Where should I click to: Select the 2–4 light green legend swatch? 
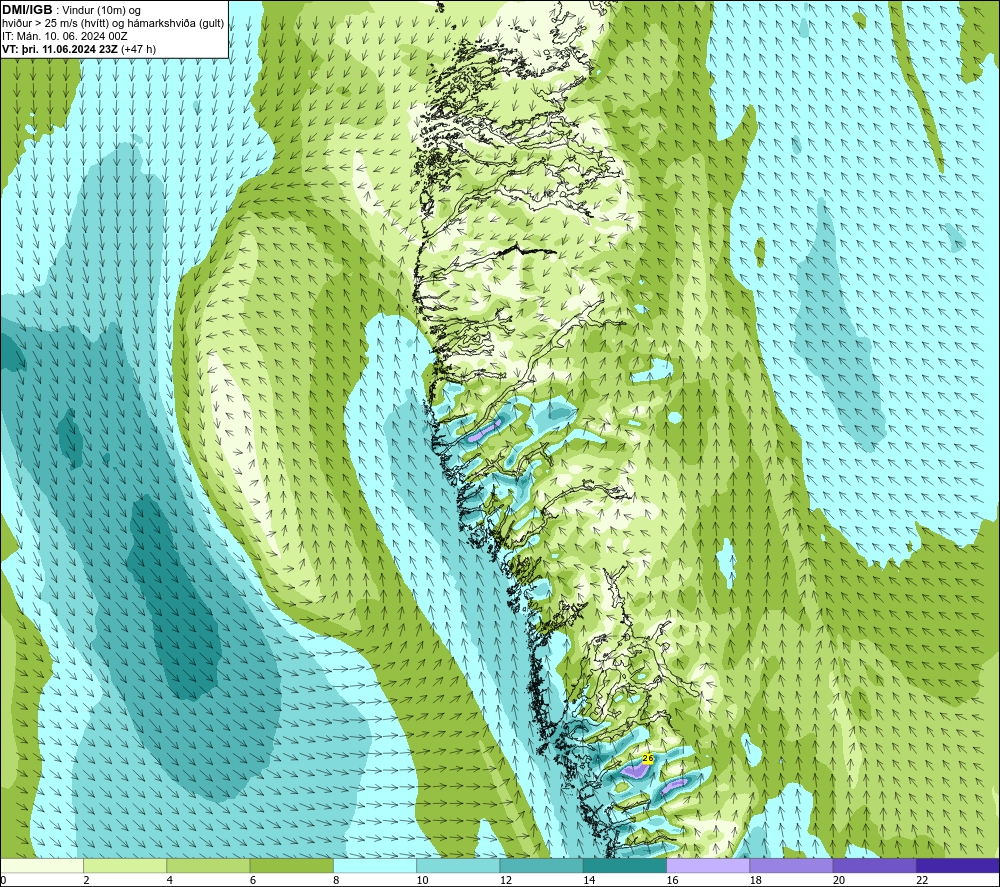(125, 865)
